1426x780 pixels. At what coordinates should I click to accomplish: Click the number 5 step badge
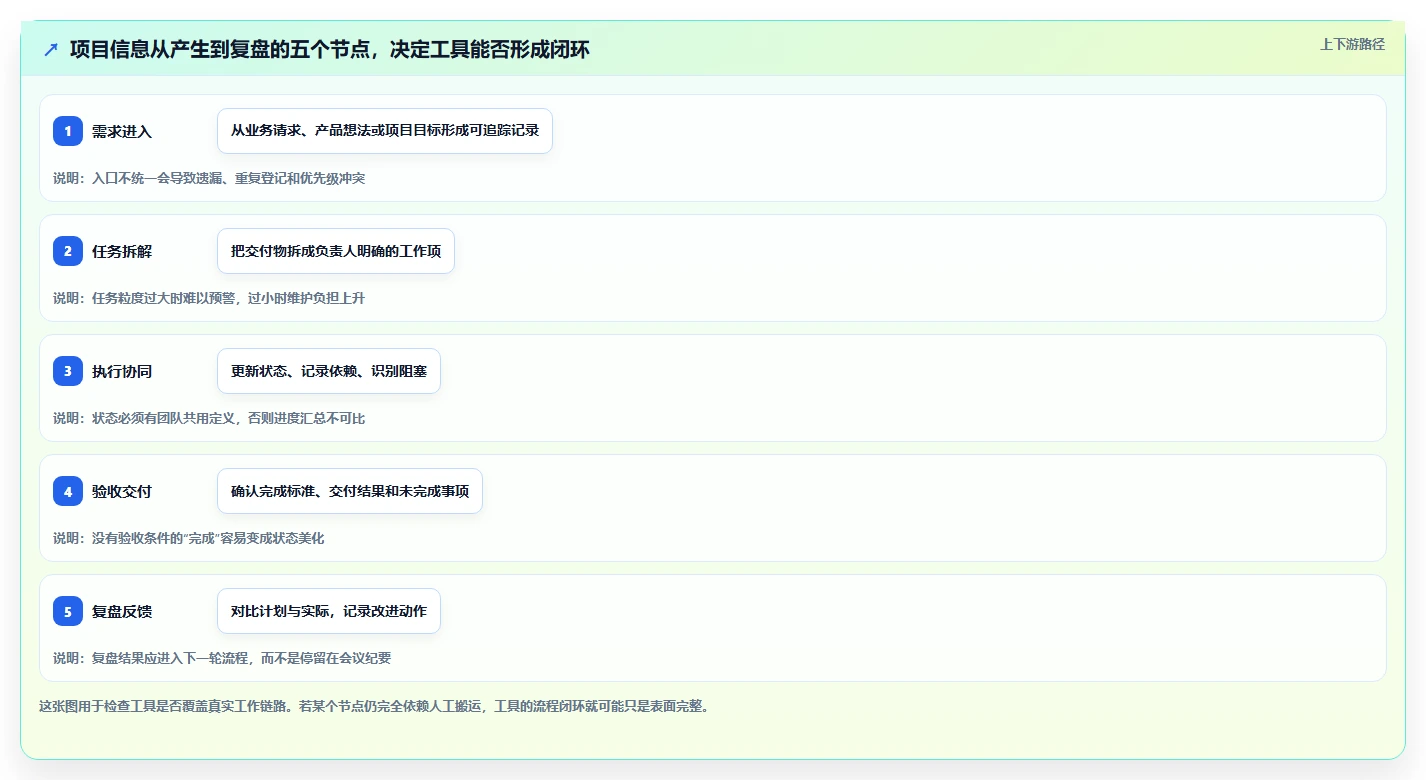tap(68, 611)
